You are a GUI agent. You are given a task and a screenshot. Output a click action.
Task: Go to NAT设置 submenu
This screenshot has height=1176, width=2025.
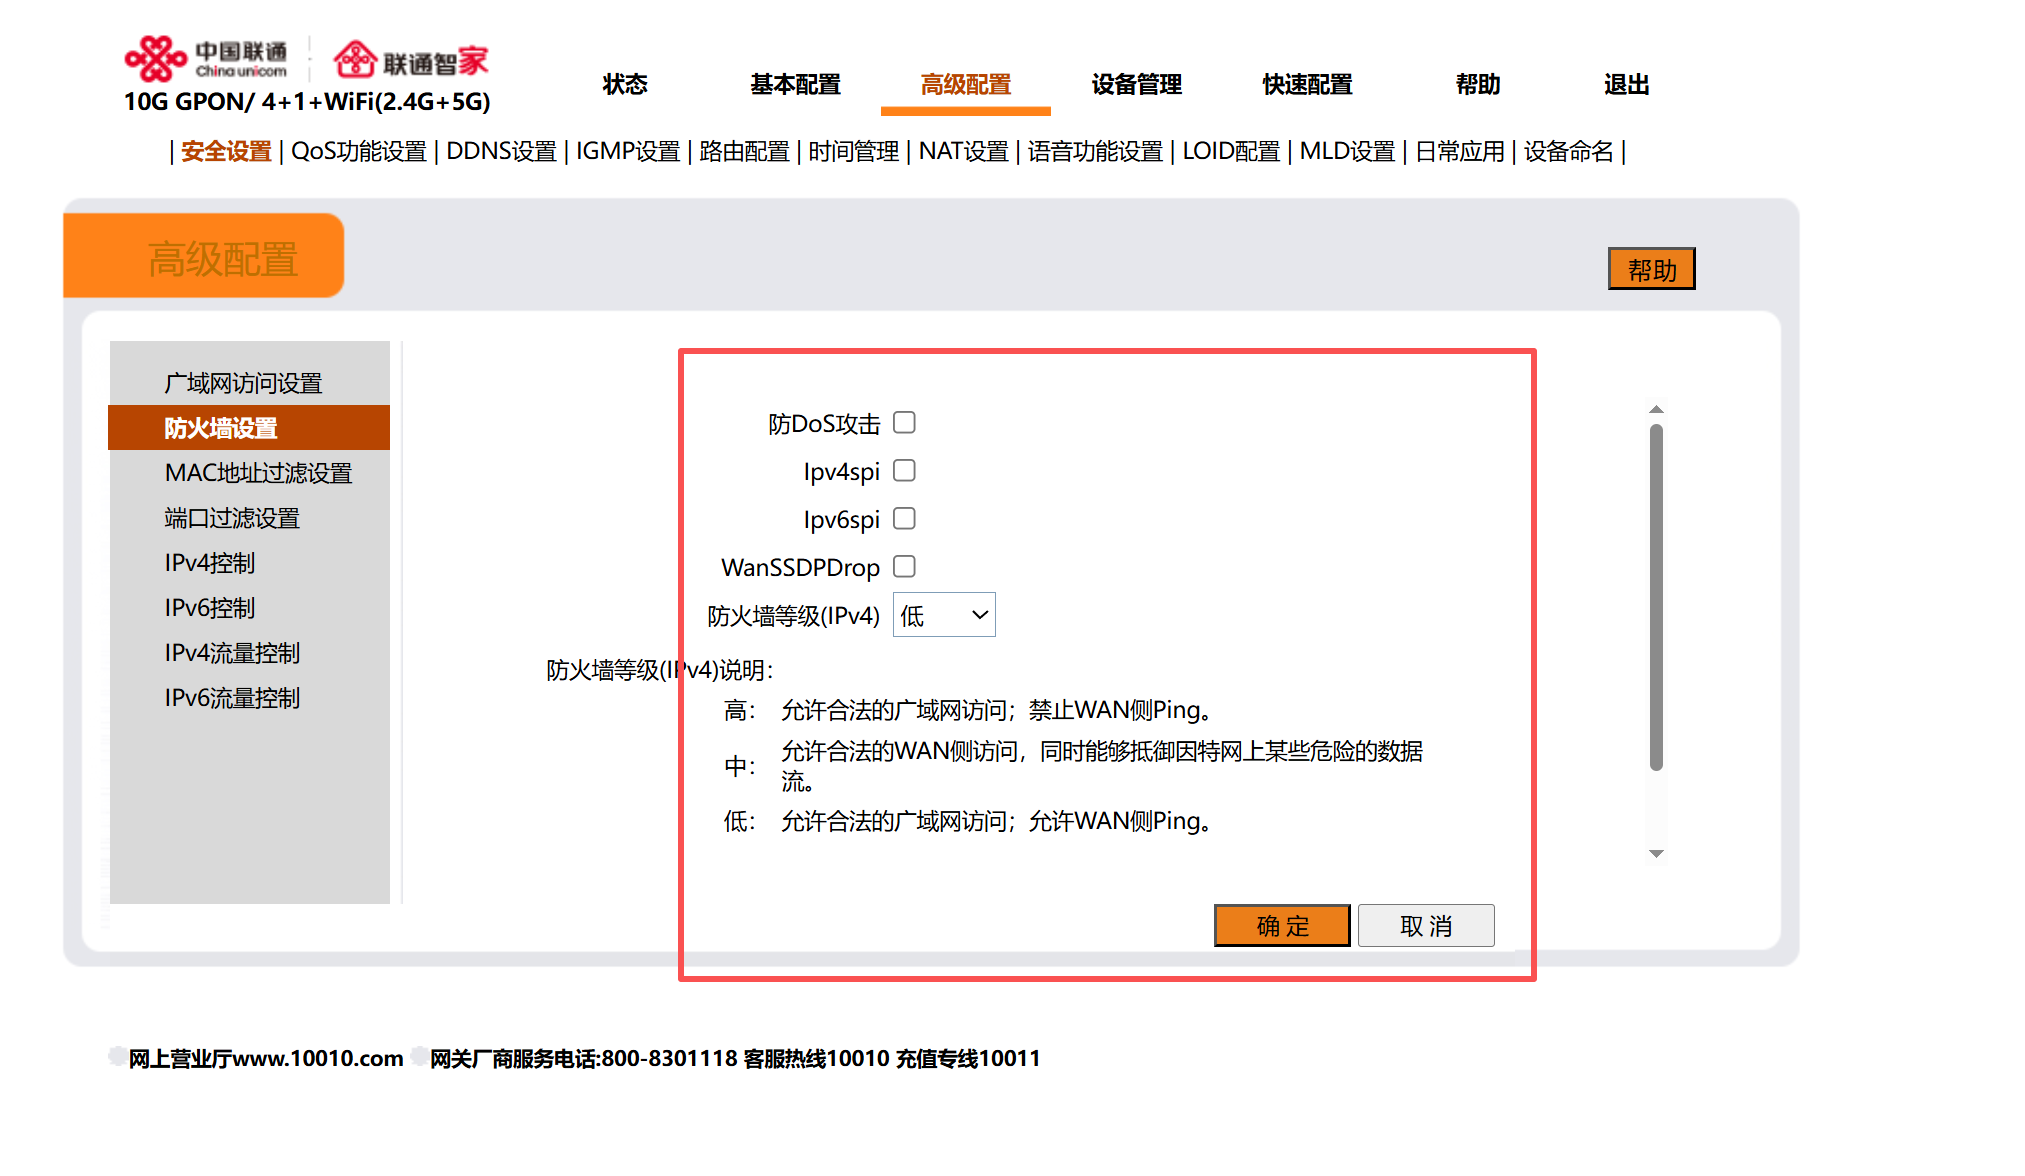point(963,151)
